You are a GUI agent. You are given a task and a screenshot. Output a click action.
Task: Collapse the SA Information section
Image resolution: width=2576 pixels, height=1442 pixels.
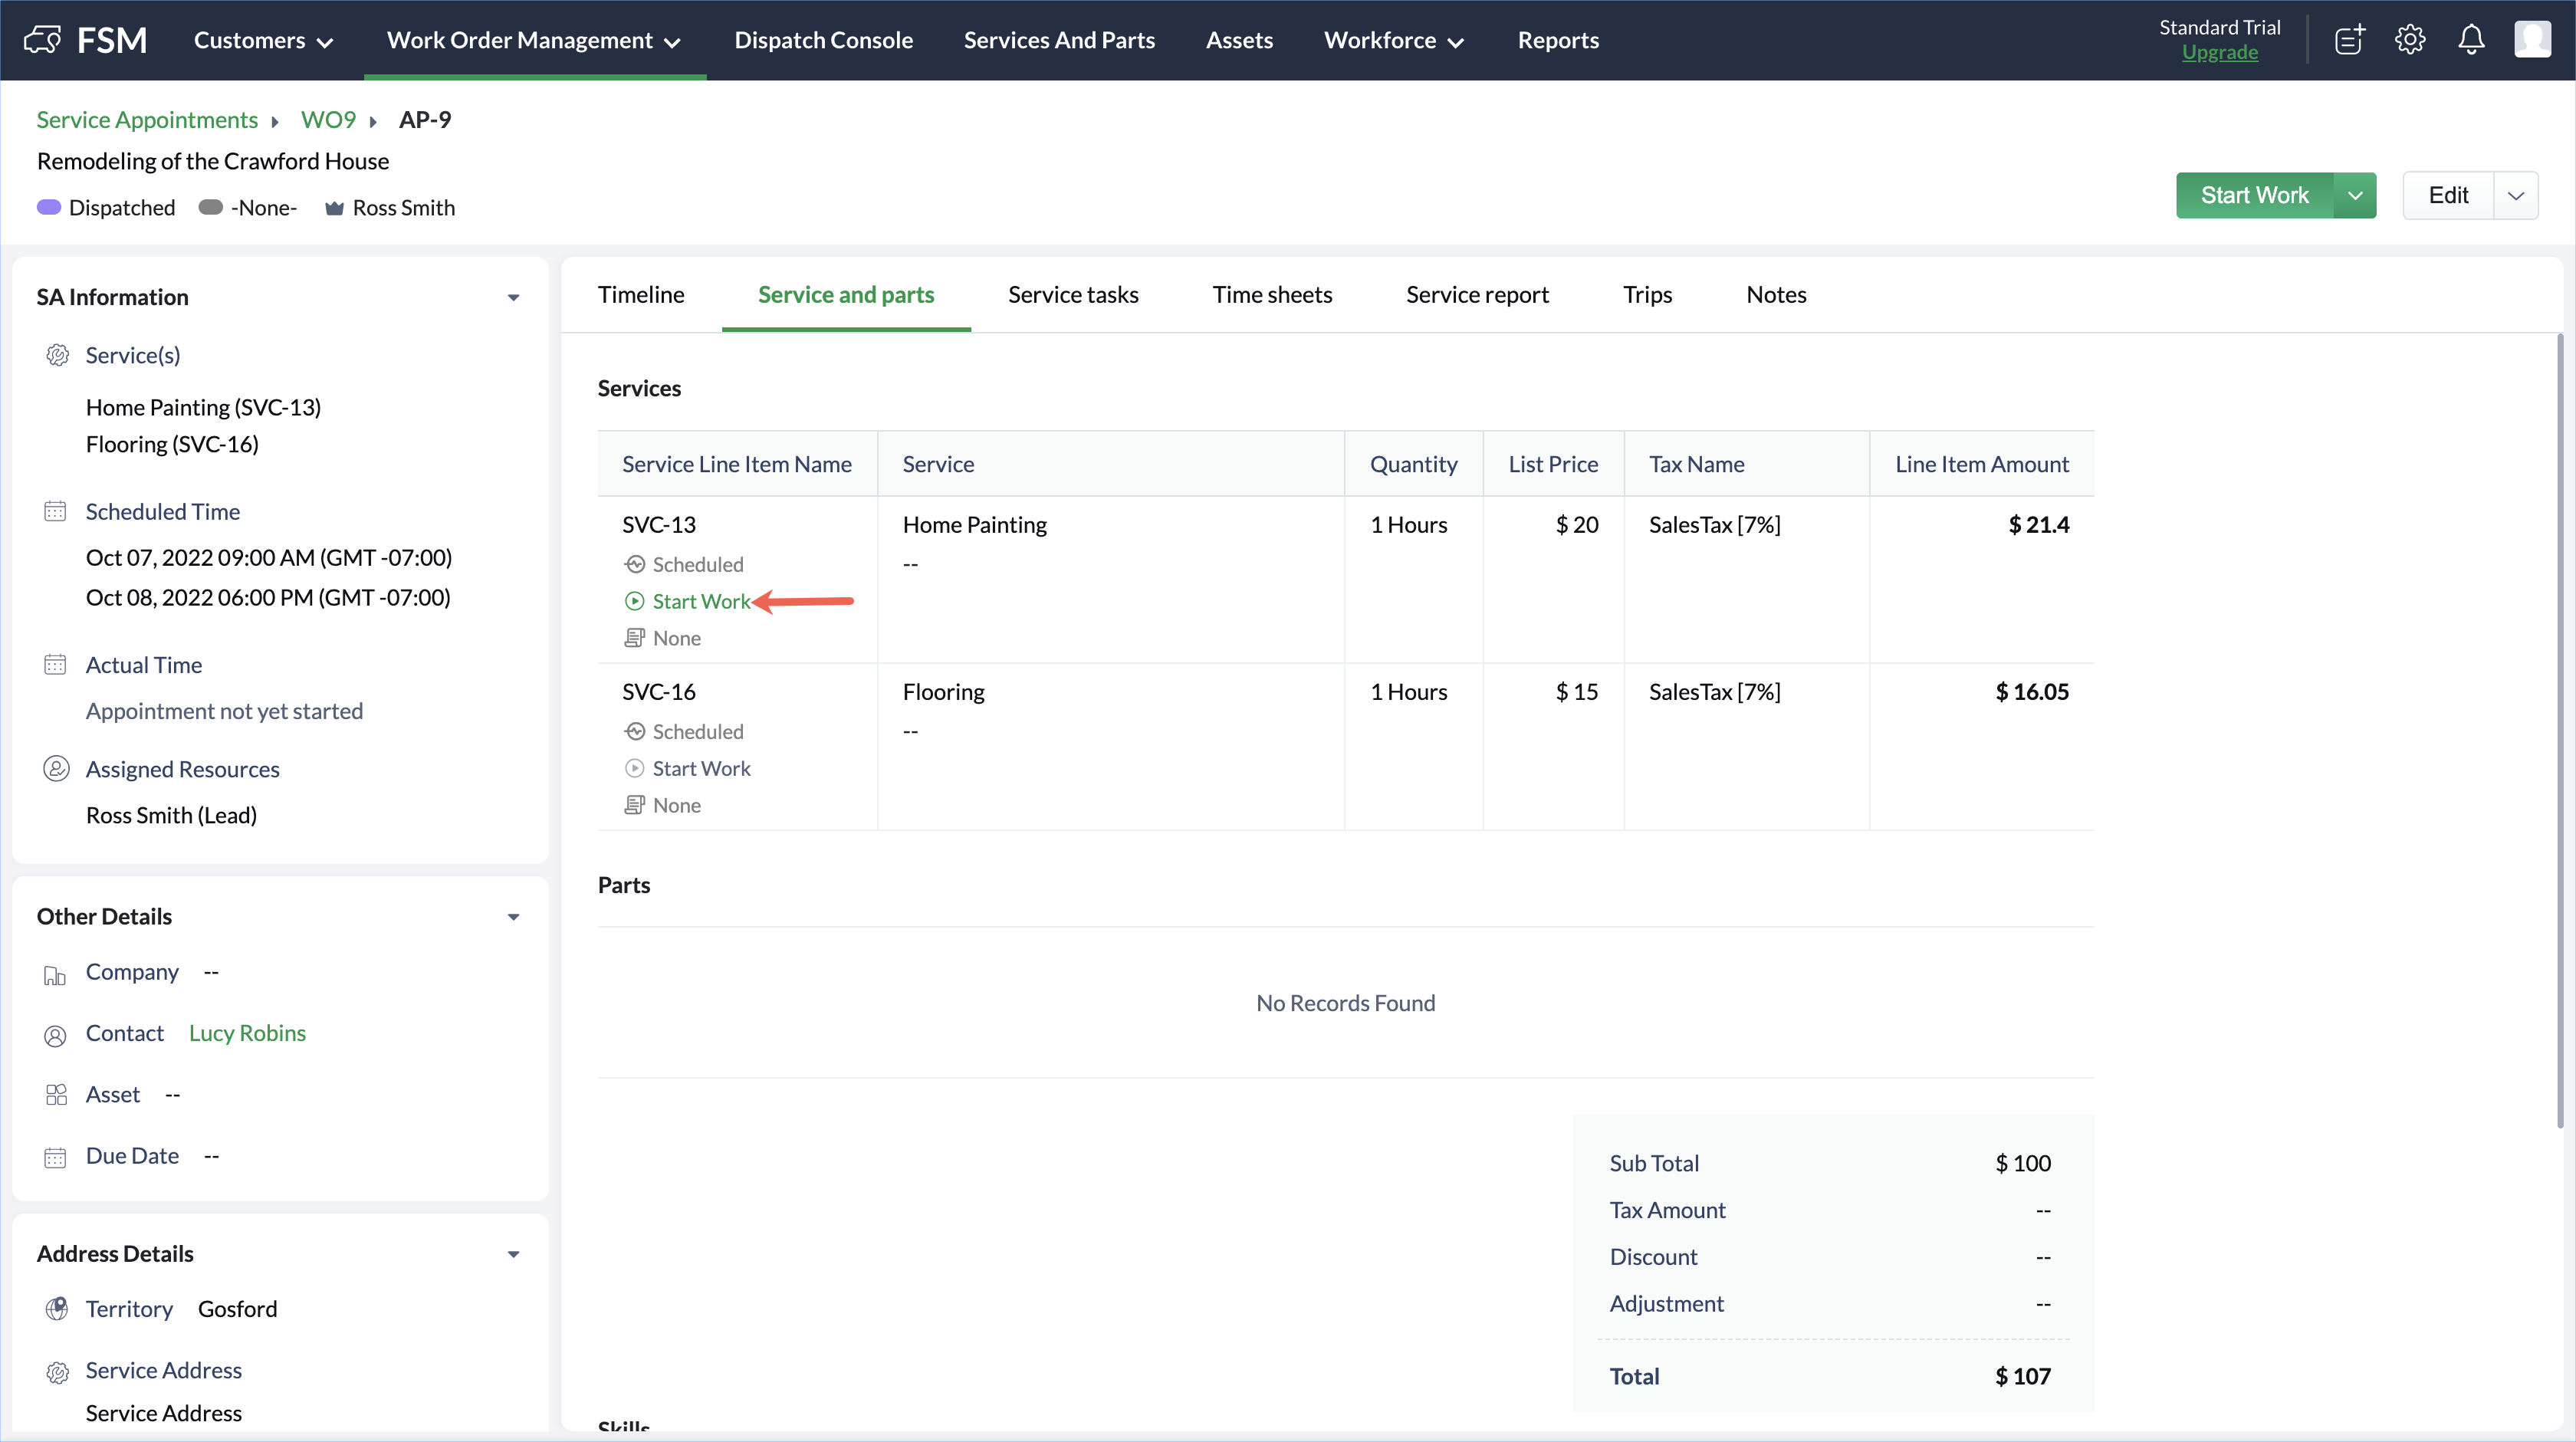tap(513, 297)
